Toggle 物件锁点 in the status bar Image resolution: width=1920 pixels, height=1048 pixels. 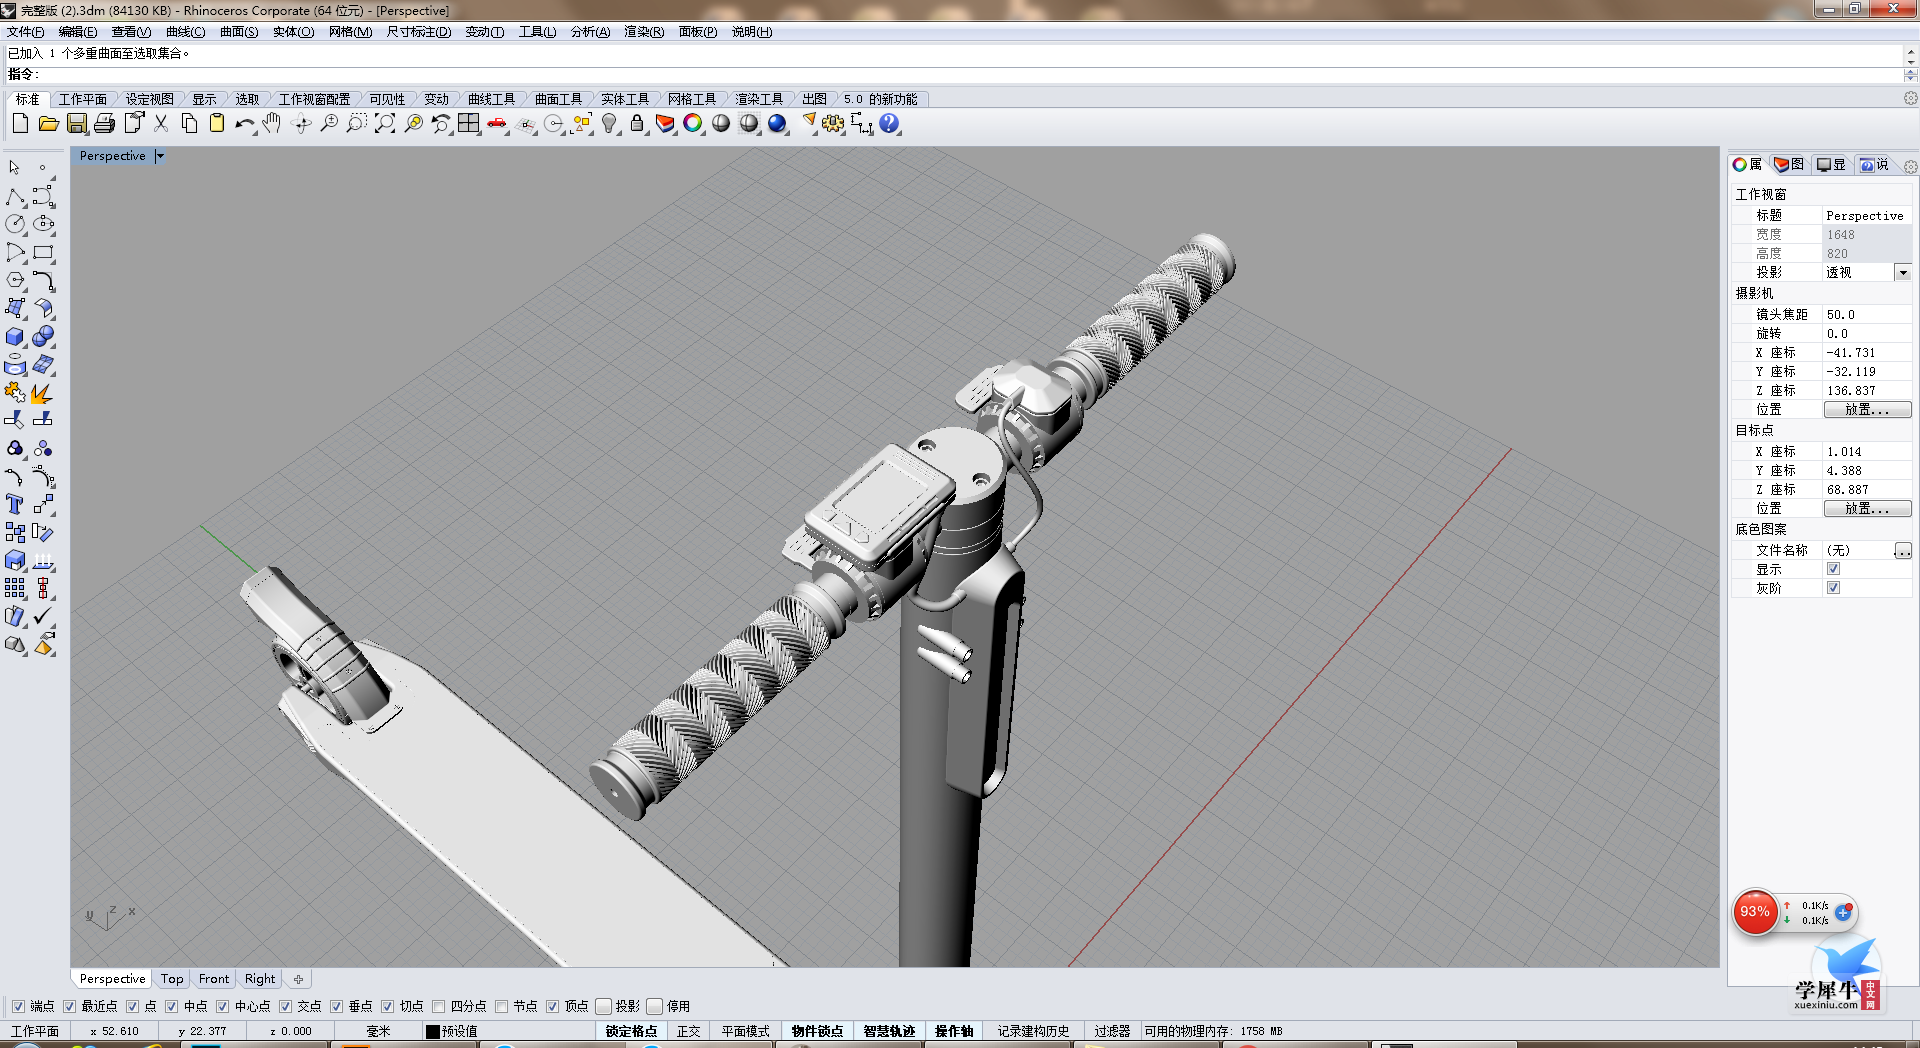817,1031
